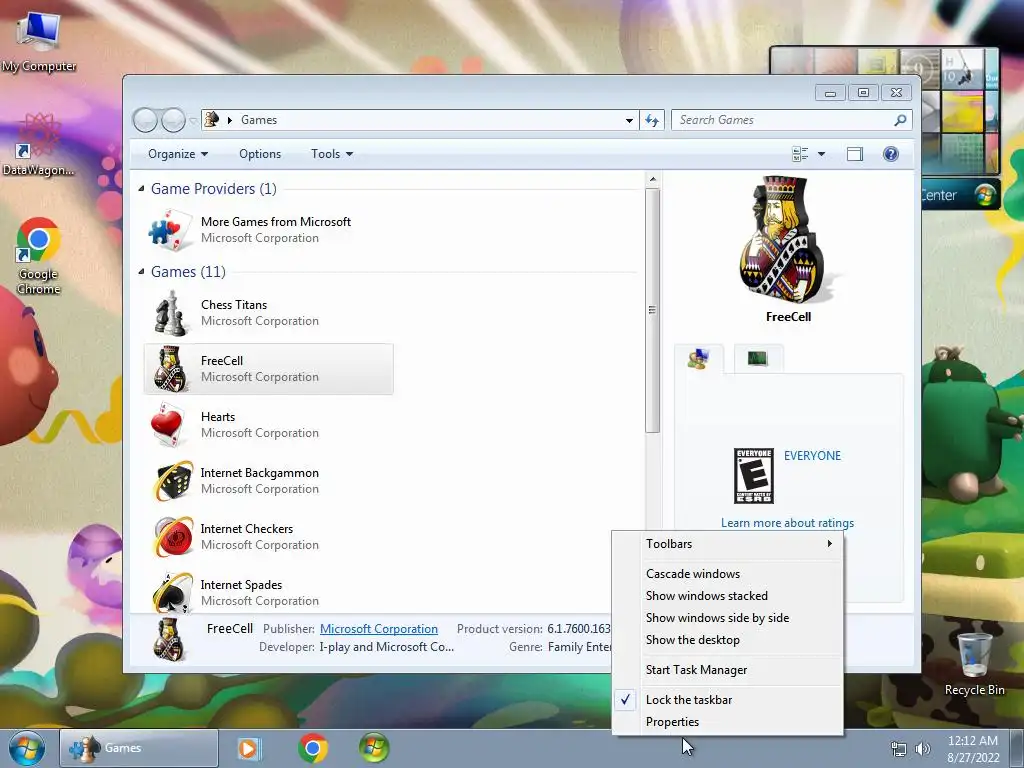Open the DataWagon desktop shortcut

coord(39,145)
